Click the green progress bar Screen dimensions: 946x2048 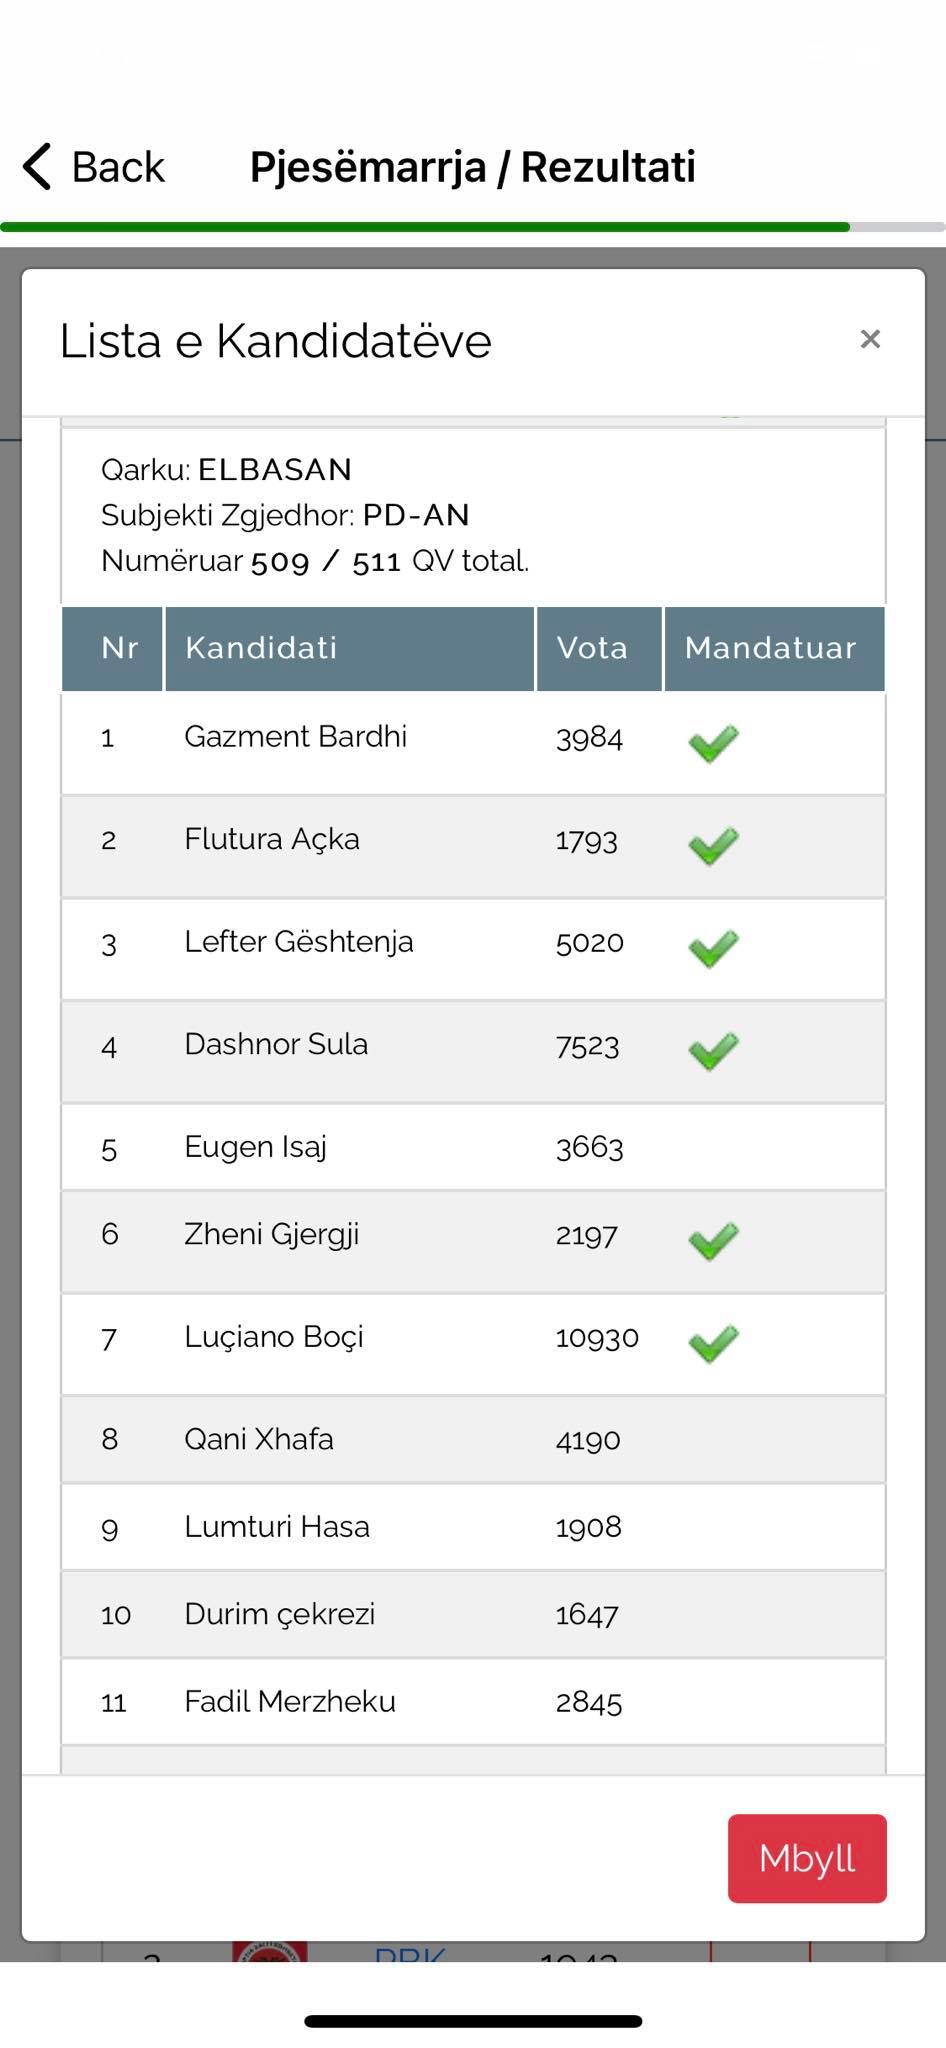coord(425,227)
